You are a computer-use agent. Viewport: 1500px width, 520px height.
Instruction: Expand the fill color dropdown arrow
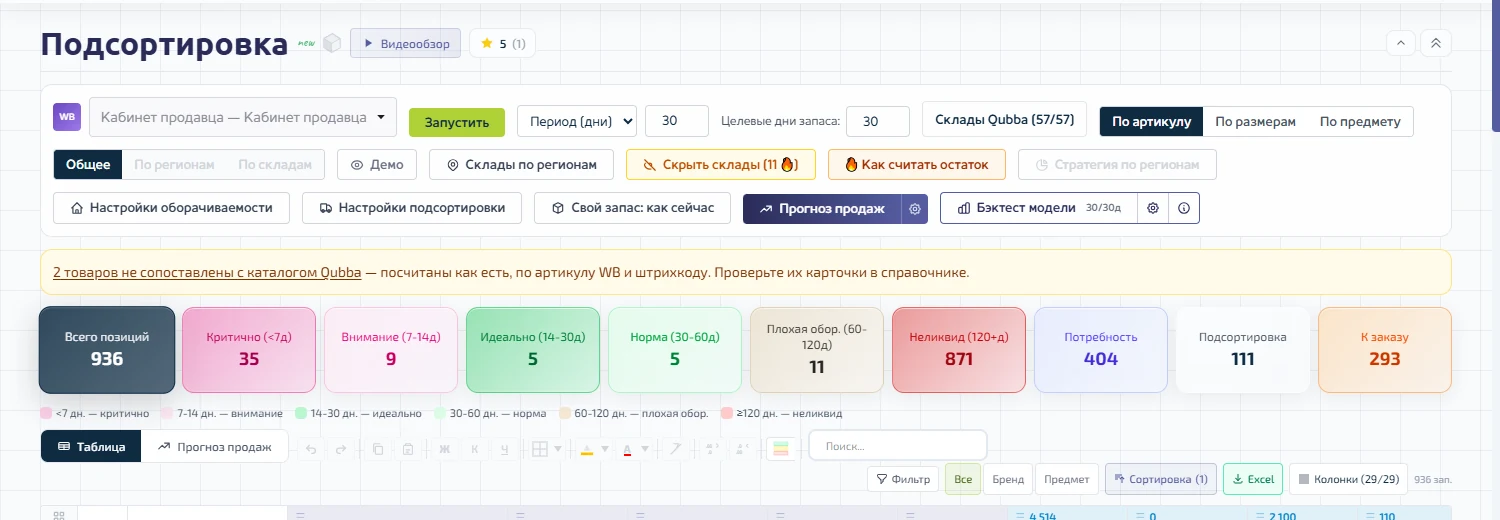[x=605, y=449]
